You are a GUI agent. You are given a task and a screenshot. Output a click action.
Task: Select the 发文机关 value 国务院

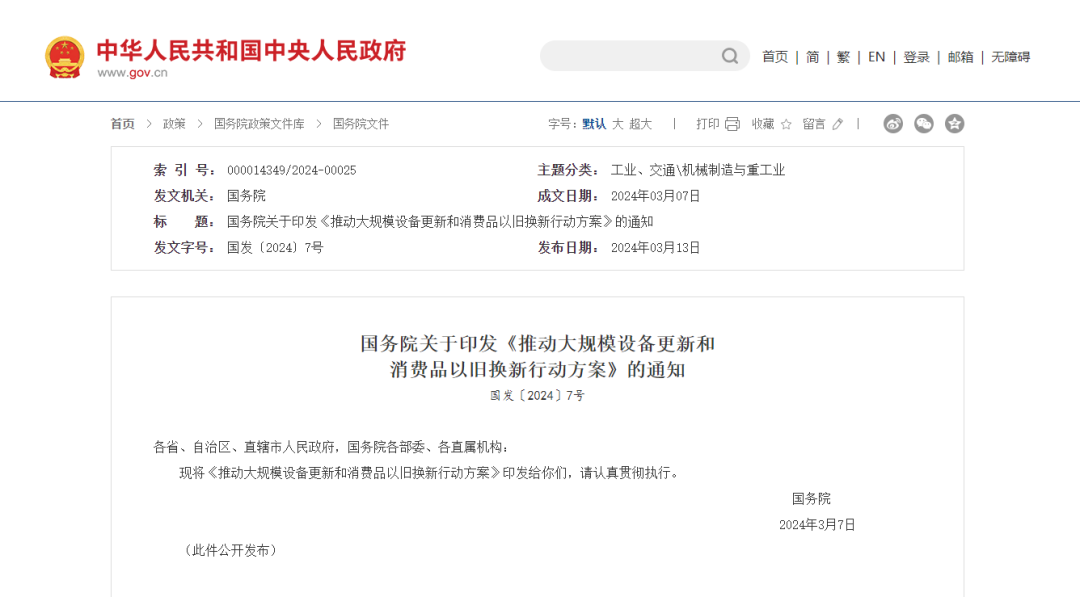tap(246, 196)
